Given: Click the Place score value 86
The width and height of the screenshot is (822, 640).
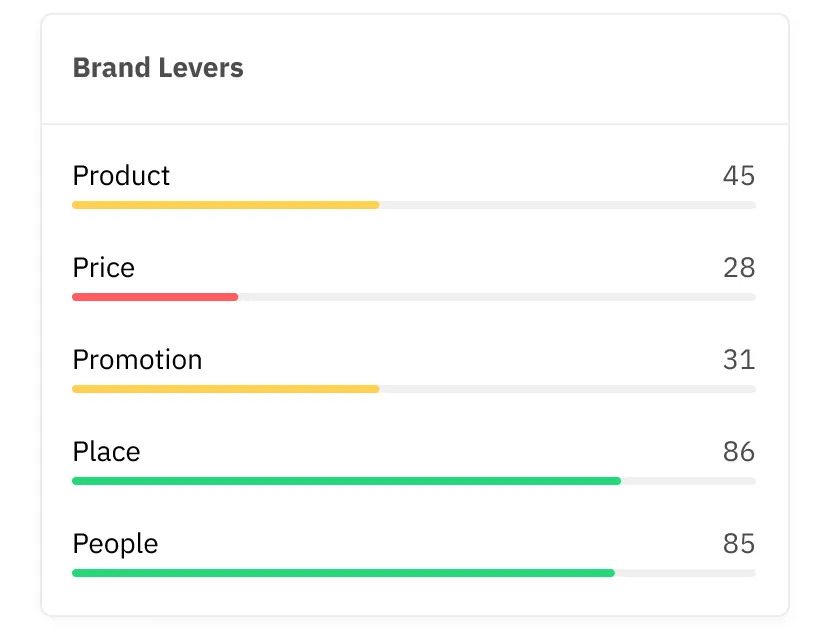Looking at the screenshot, I should pyautogui.click(x=739, y=451).
